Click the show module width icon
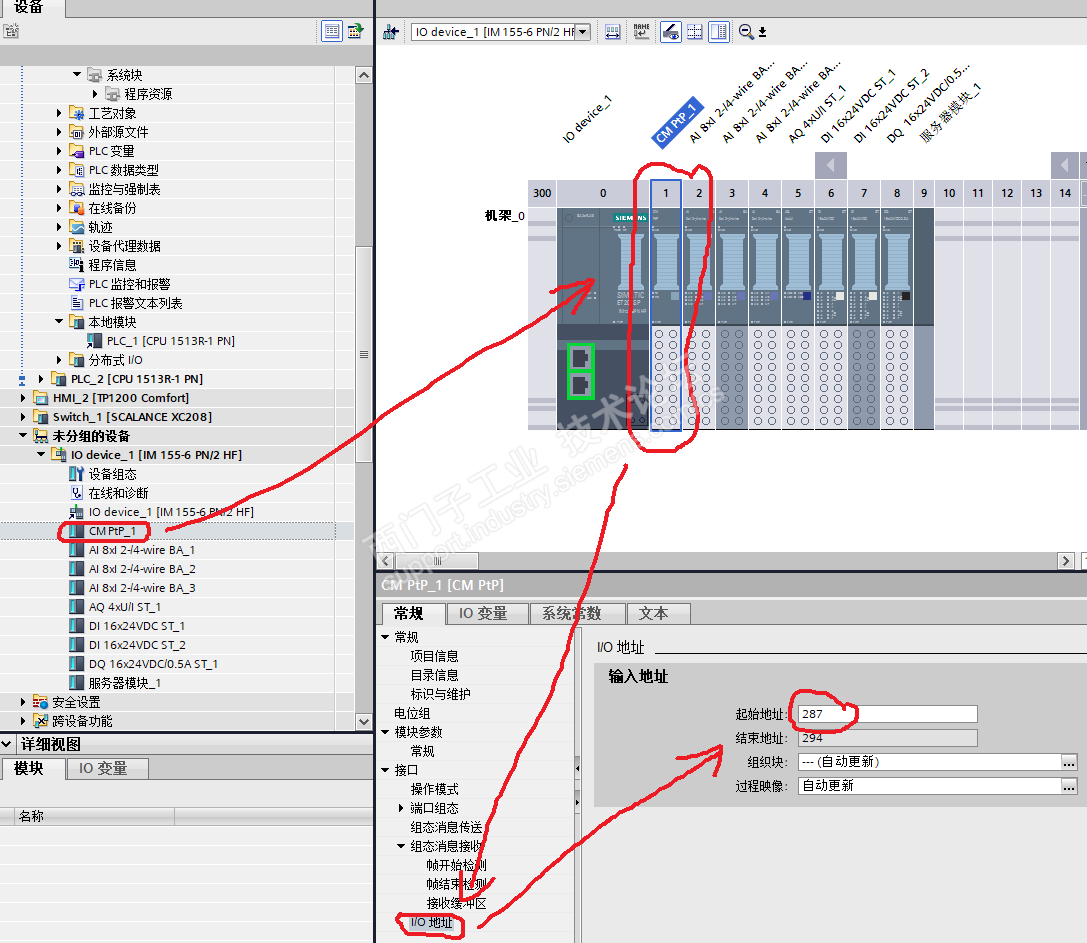Screen dimensions: 1087x943 point(613,32)
